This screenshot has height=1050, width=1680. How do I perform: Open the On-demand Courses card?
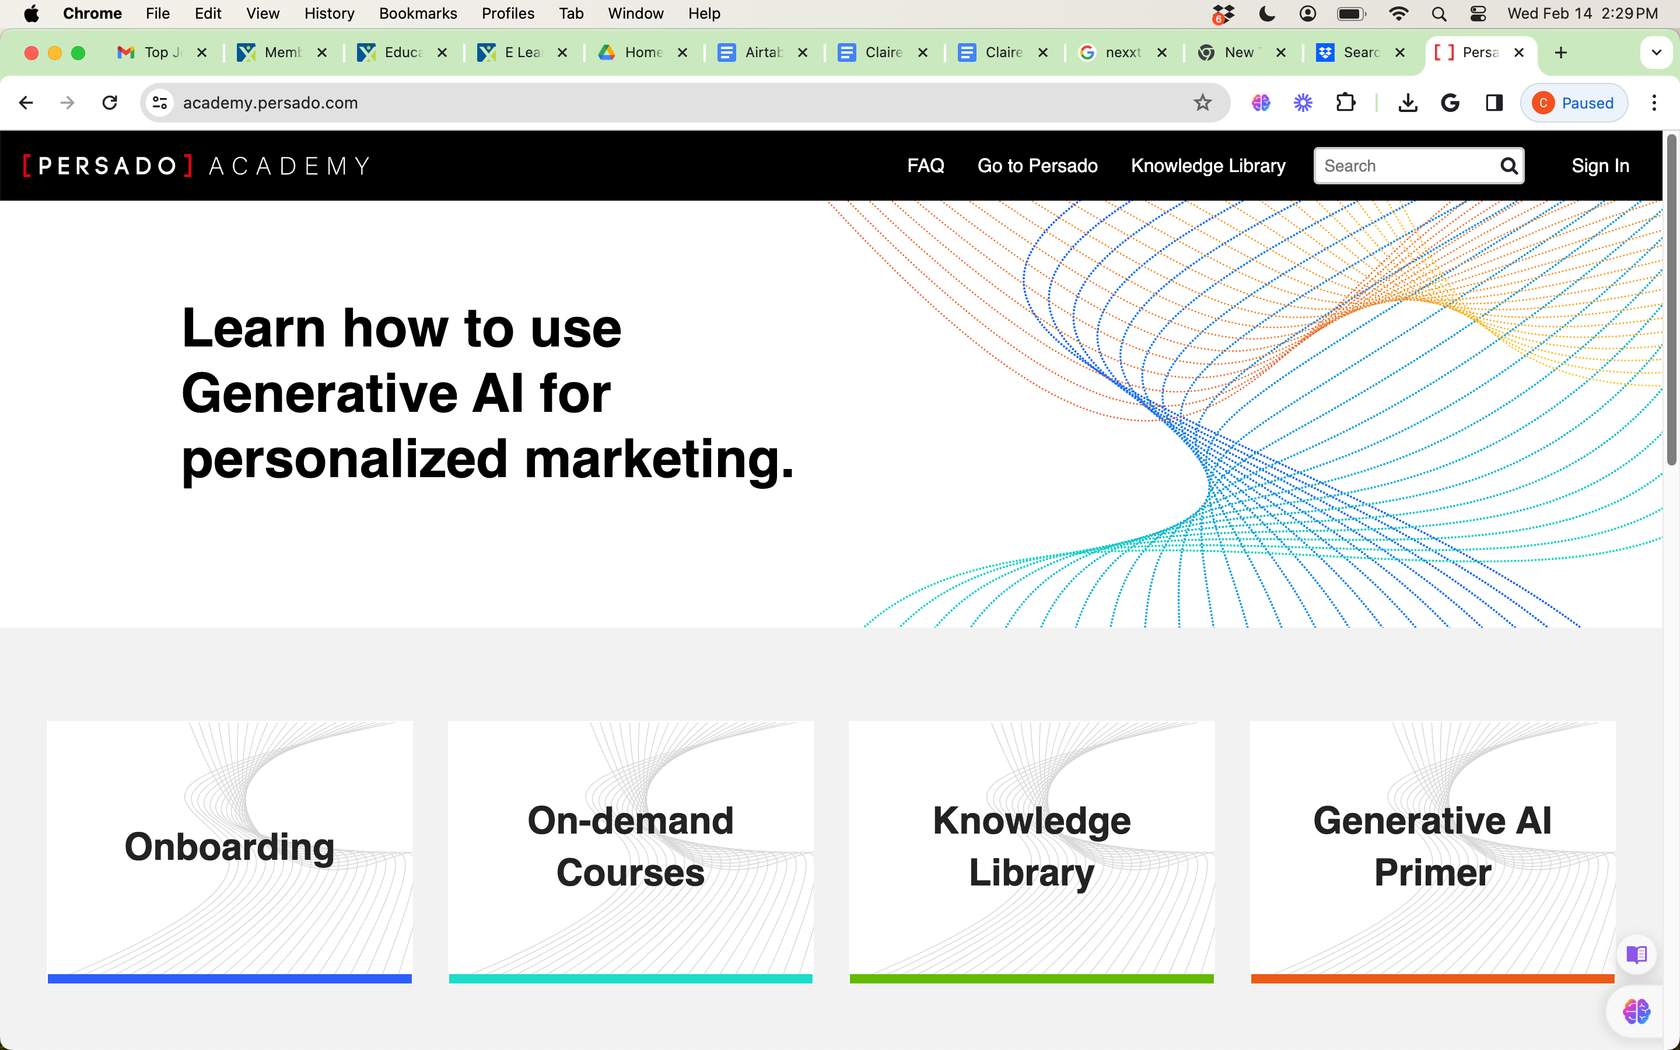pos(630,850)
